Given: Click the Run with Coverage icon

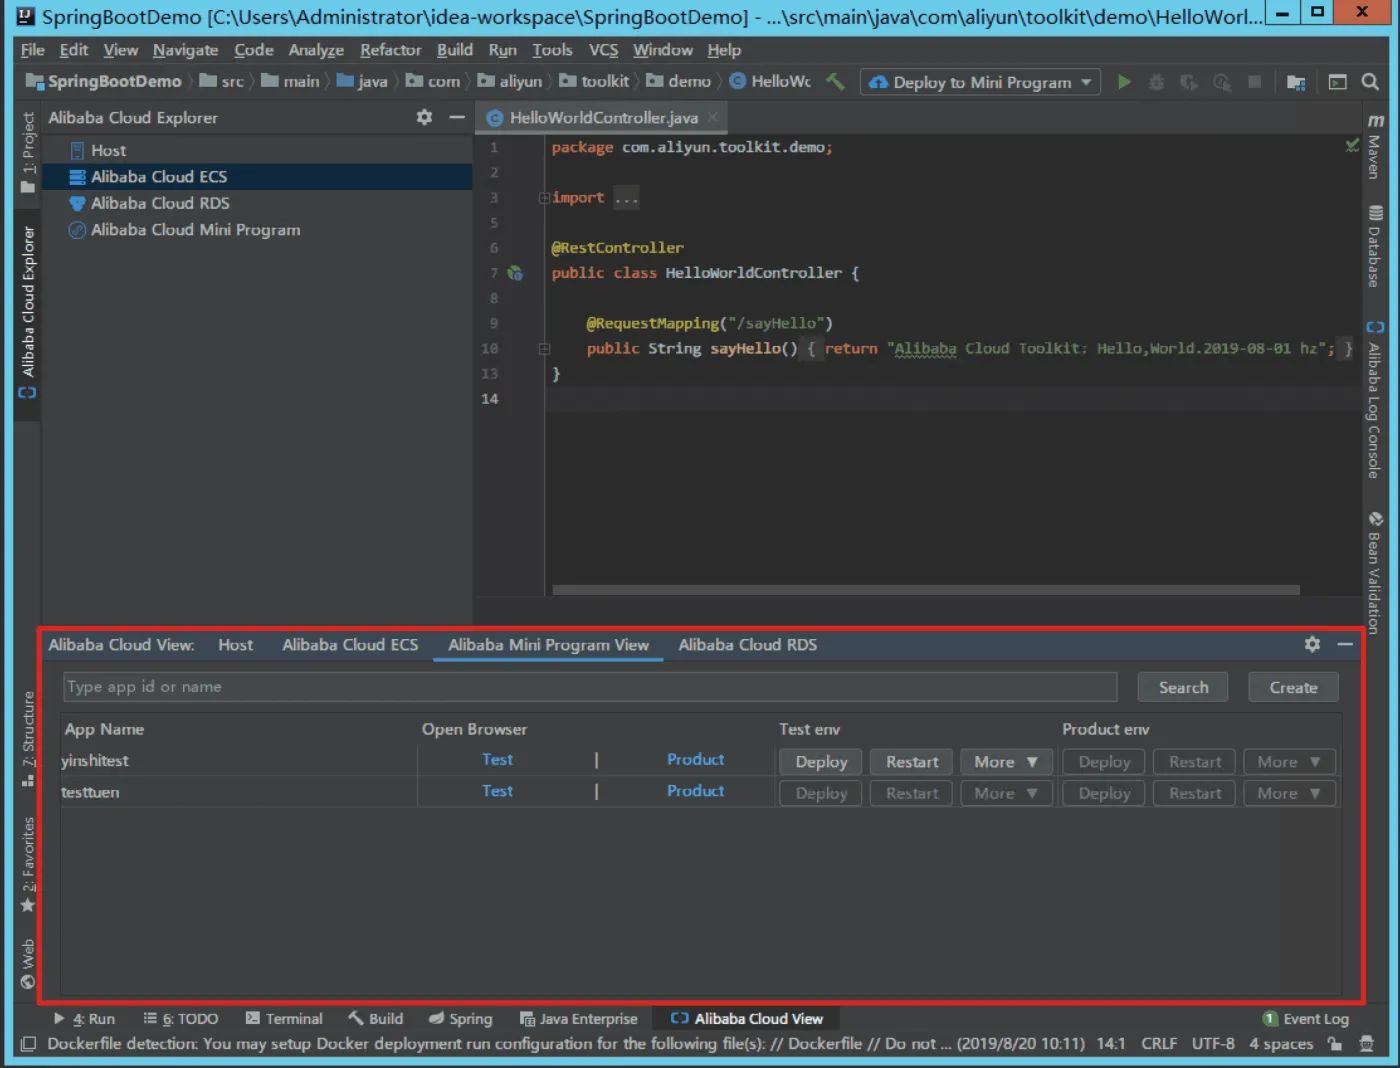Looking at the screenshot, I should tap(1189, 82).
